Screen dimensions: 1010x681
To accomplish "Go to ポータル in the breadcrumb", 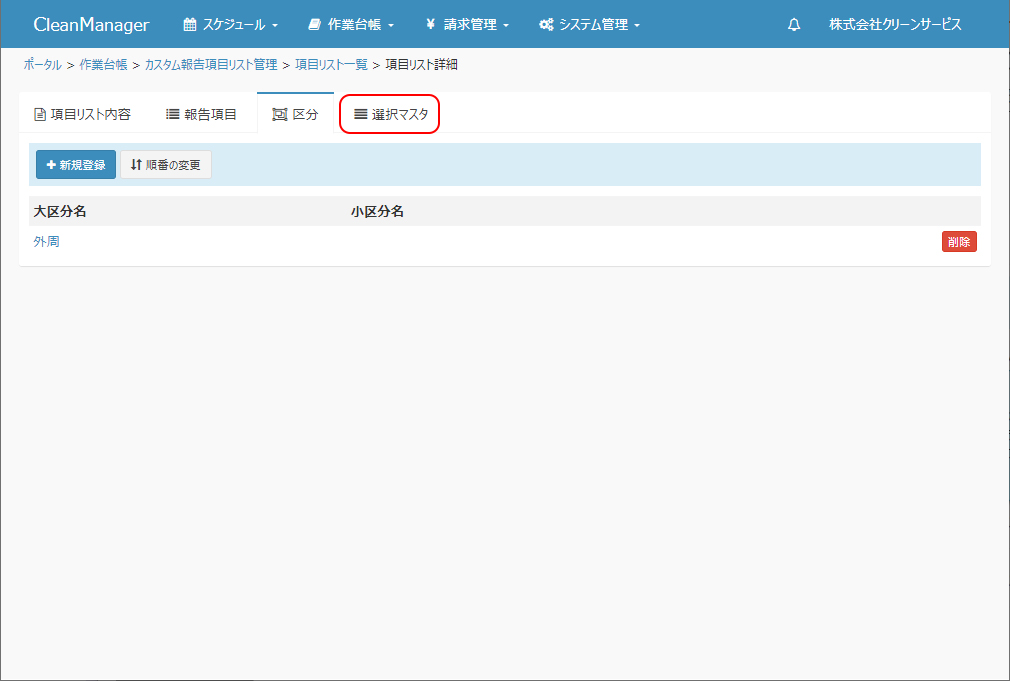I will click(42, 65).
